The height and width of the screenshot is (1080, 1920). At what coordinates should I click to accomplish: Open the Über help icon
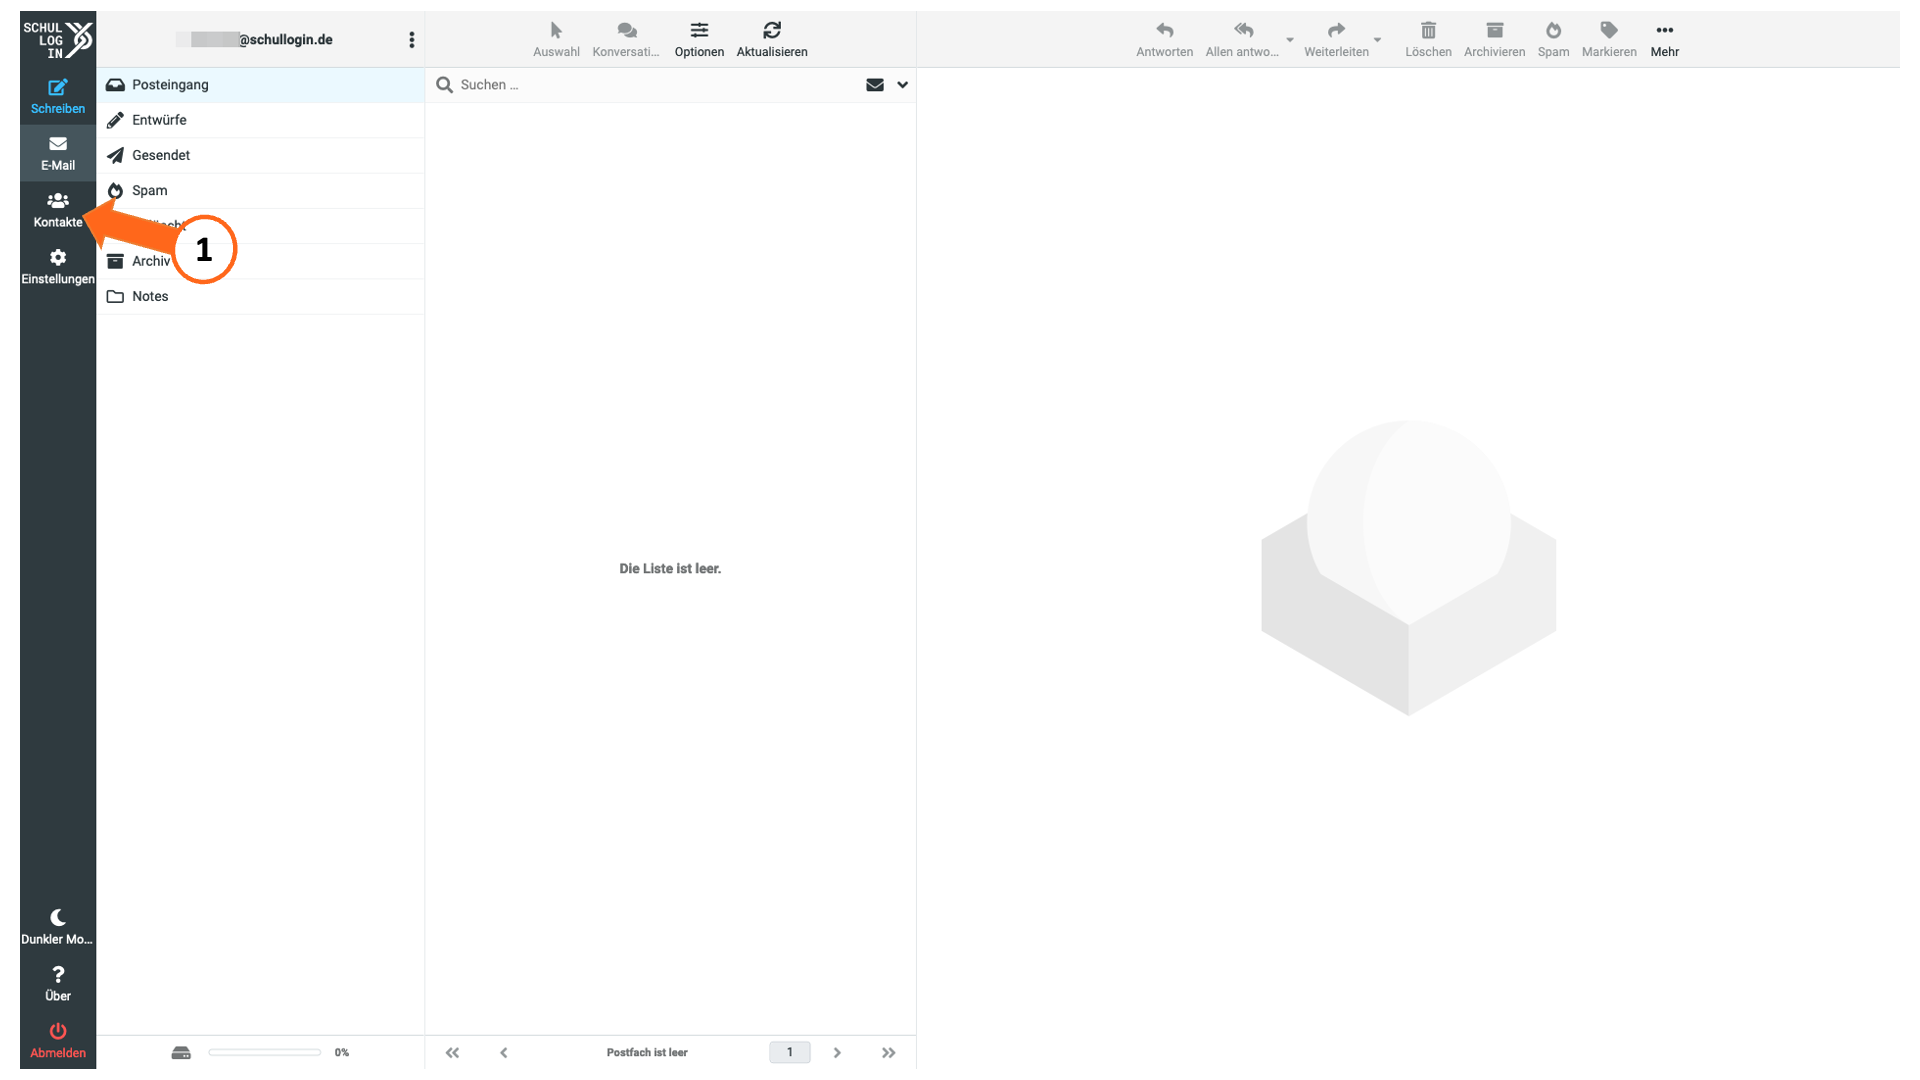[x=57, y=983]
